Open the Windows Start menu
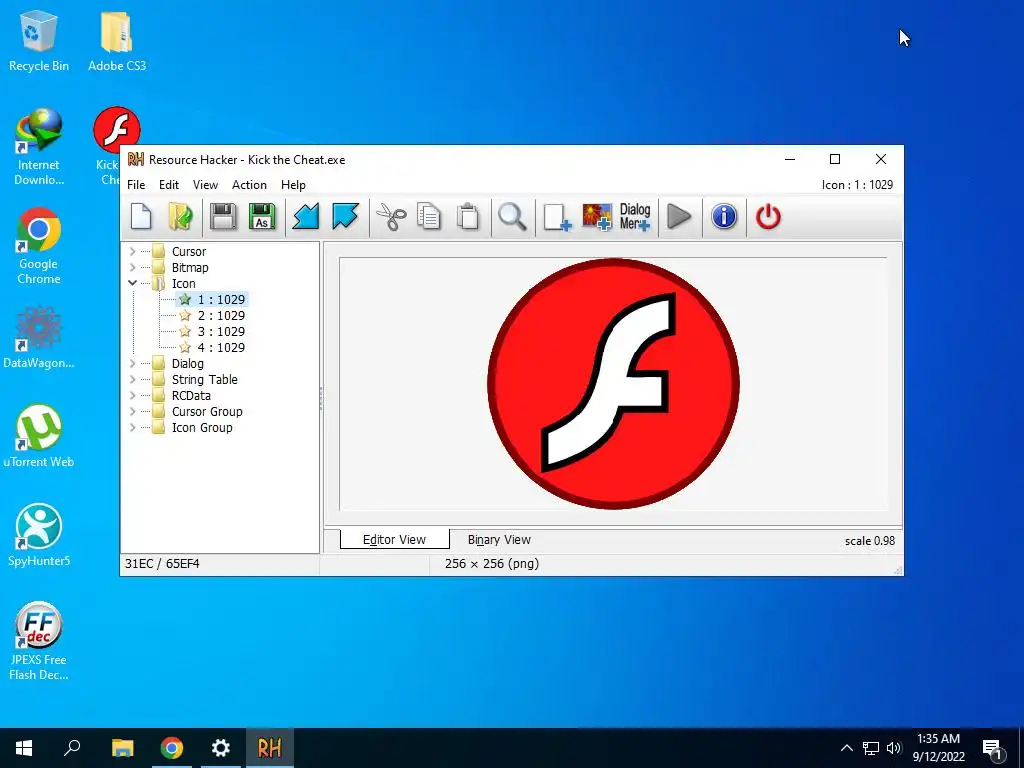1024x768 pixels. tap(24, 748)
